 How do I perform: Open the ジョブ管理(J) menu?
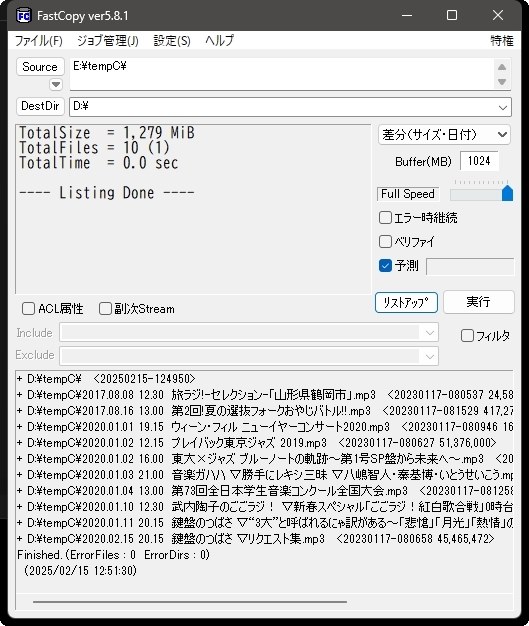108,40
